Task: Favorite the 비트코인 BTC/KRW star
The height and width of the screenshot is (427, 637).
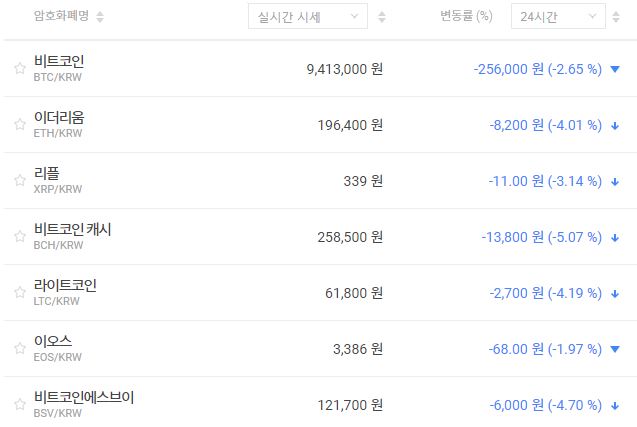Action: coord(19,69)
